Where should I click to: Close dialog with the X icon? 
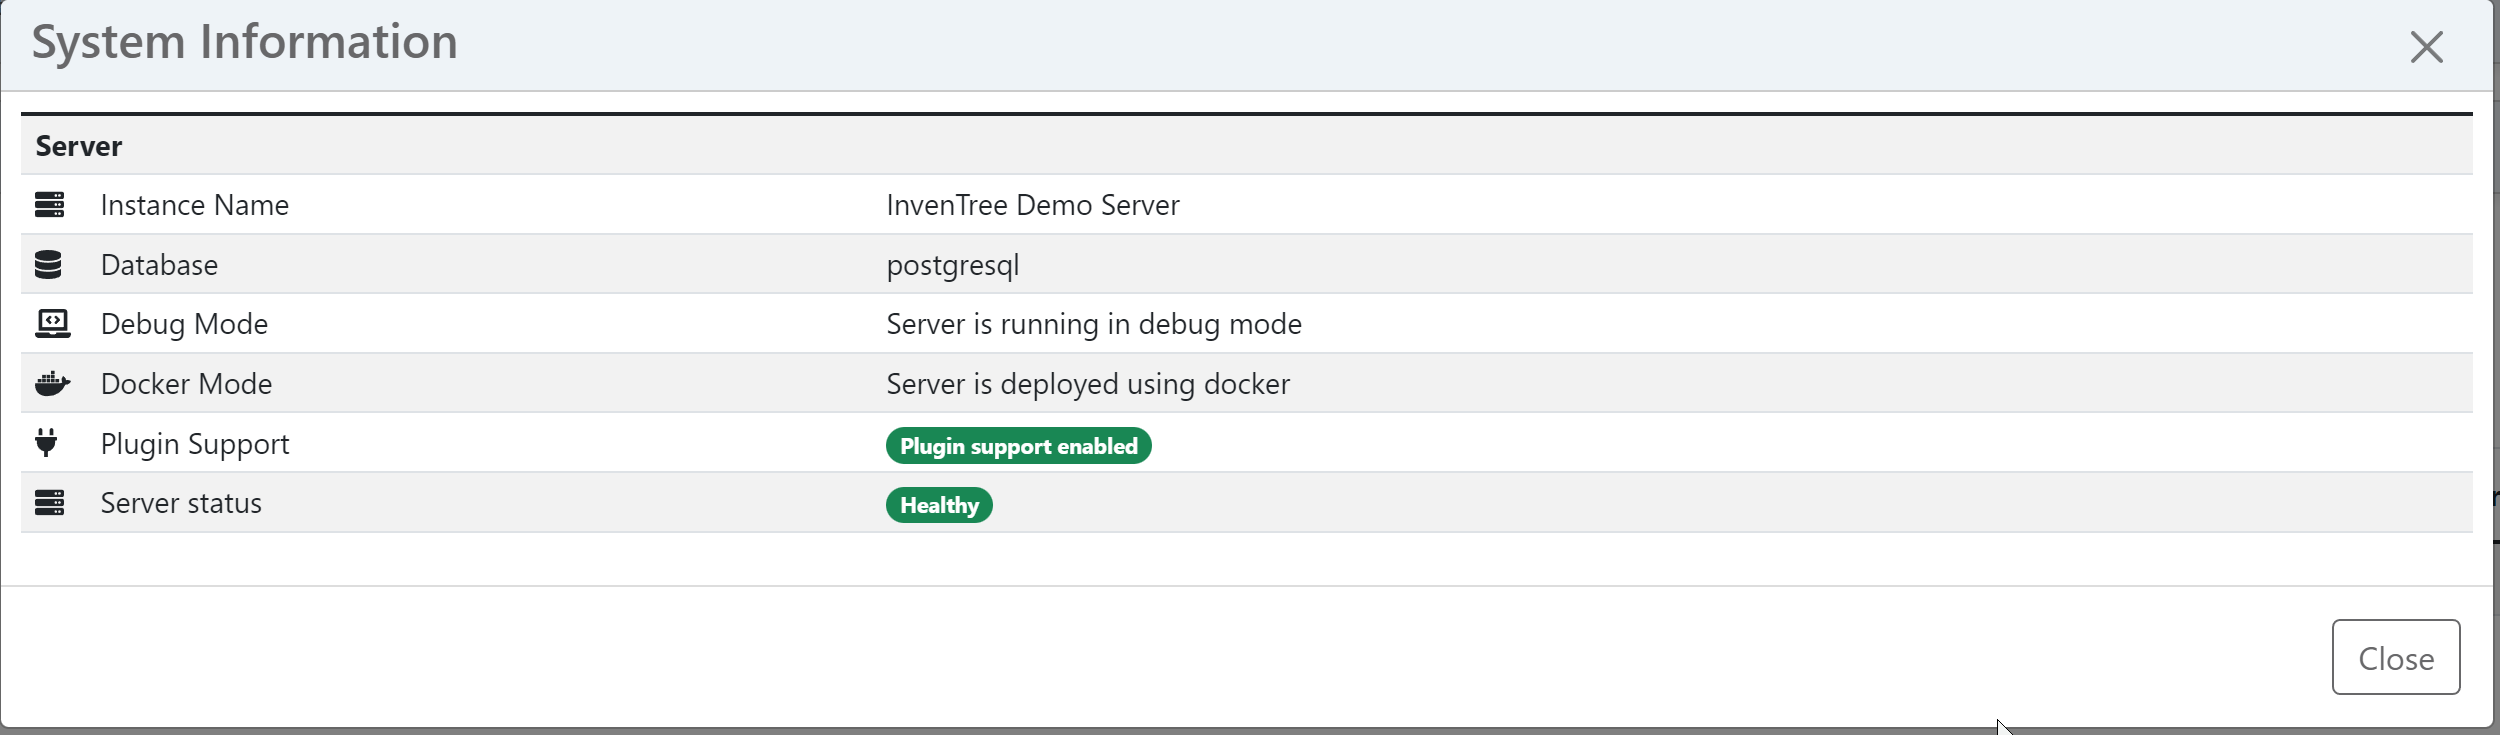coord(2427,47)
